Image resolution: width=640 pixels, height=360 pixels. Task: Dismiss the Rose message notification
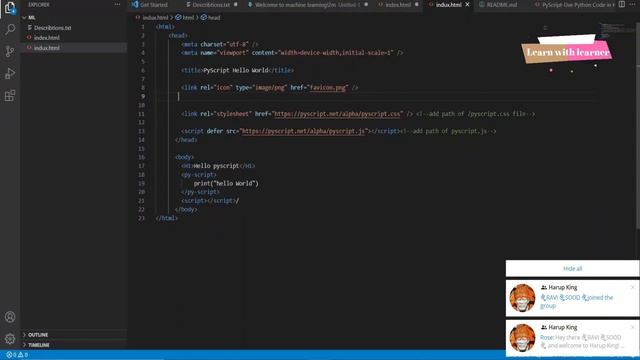point(633,327)
